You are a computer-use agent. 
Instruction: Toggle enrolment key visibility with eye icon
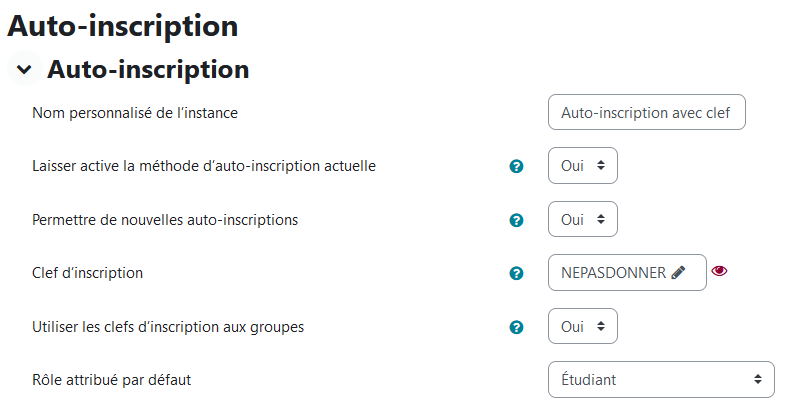[x=719, y=271]
